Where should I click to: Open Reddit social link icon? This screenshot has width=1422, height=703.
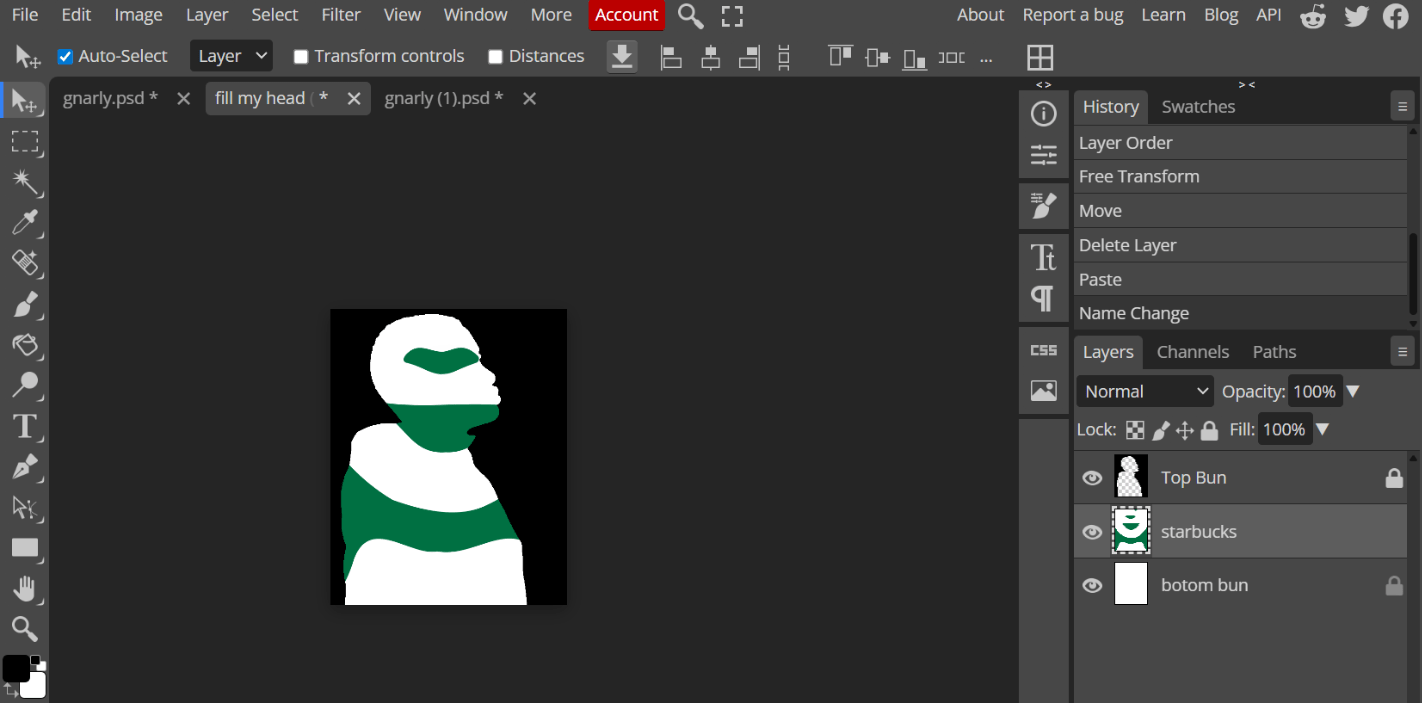pyautogui.click(x=1313, y=15)
